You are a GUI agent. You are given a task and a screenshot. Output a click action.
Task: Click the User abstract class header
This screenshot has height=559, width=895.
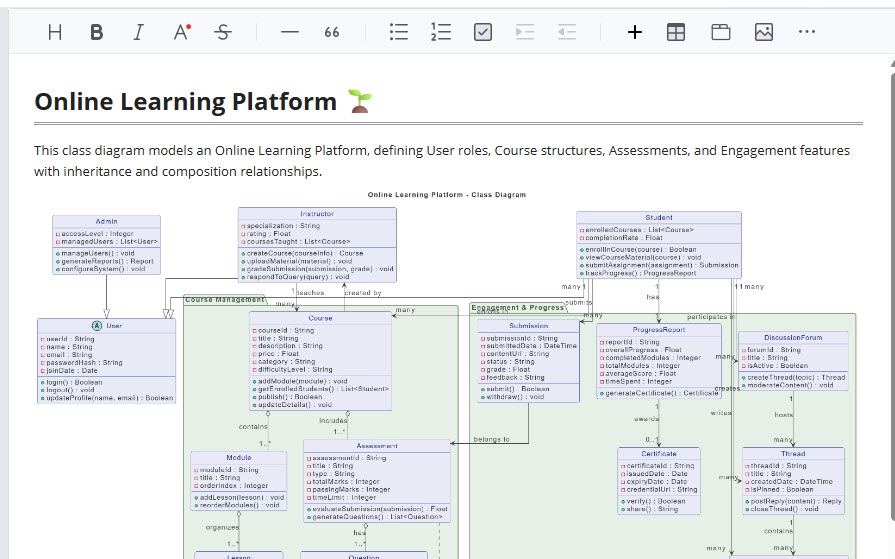tap(106, 325)
